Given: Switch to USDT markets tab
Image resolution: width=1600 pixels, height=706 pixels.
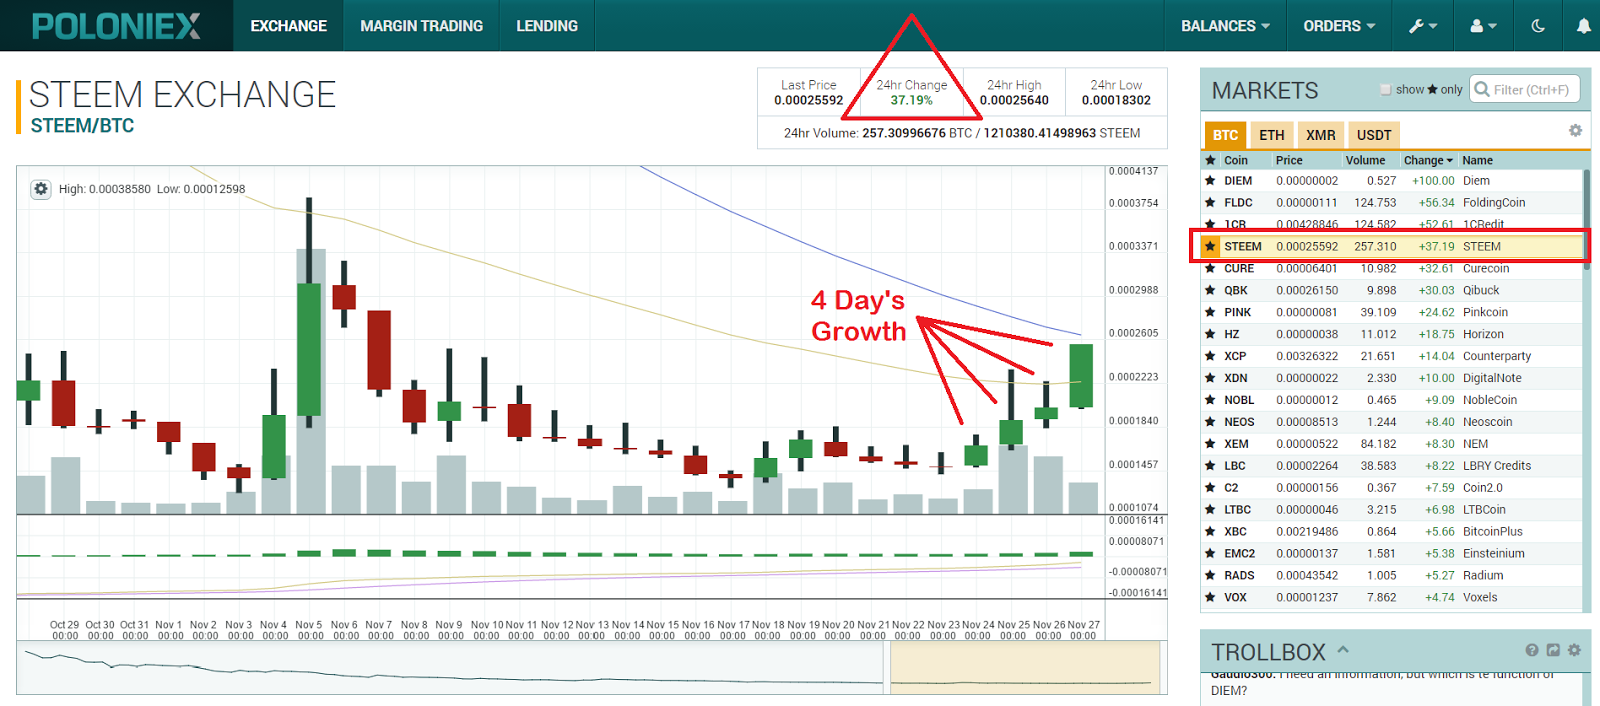Looking at the screenshot, I should [x=1373, y=135].
